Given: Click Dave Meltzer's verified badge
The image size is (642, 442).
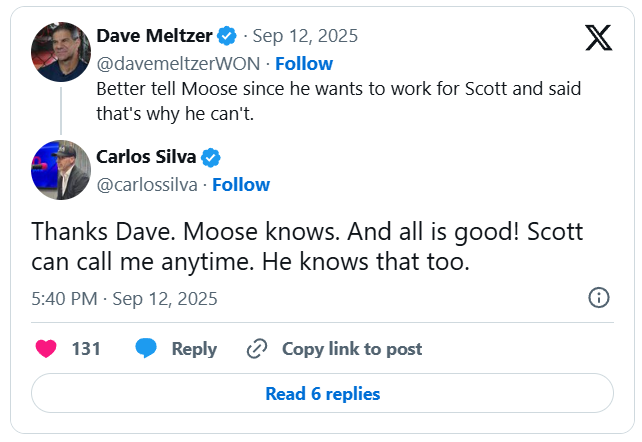Looking at the screenshot, I should 228,36.
